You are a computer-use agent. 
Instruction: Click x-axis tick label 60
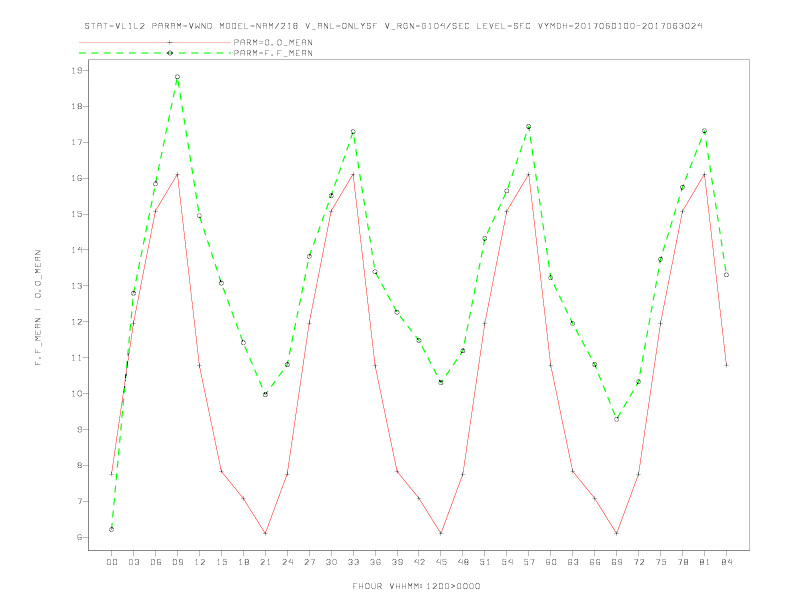(x=551, y=562)
